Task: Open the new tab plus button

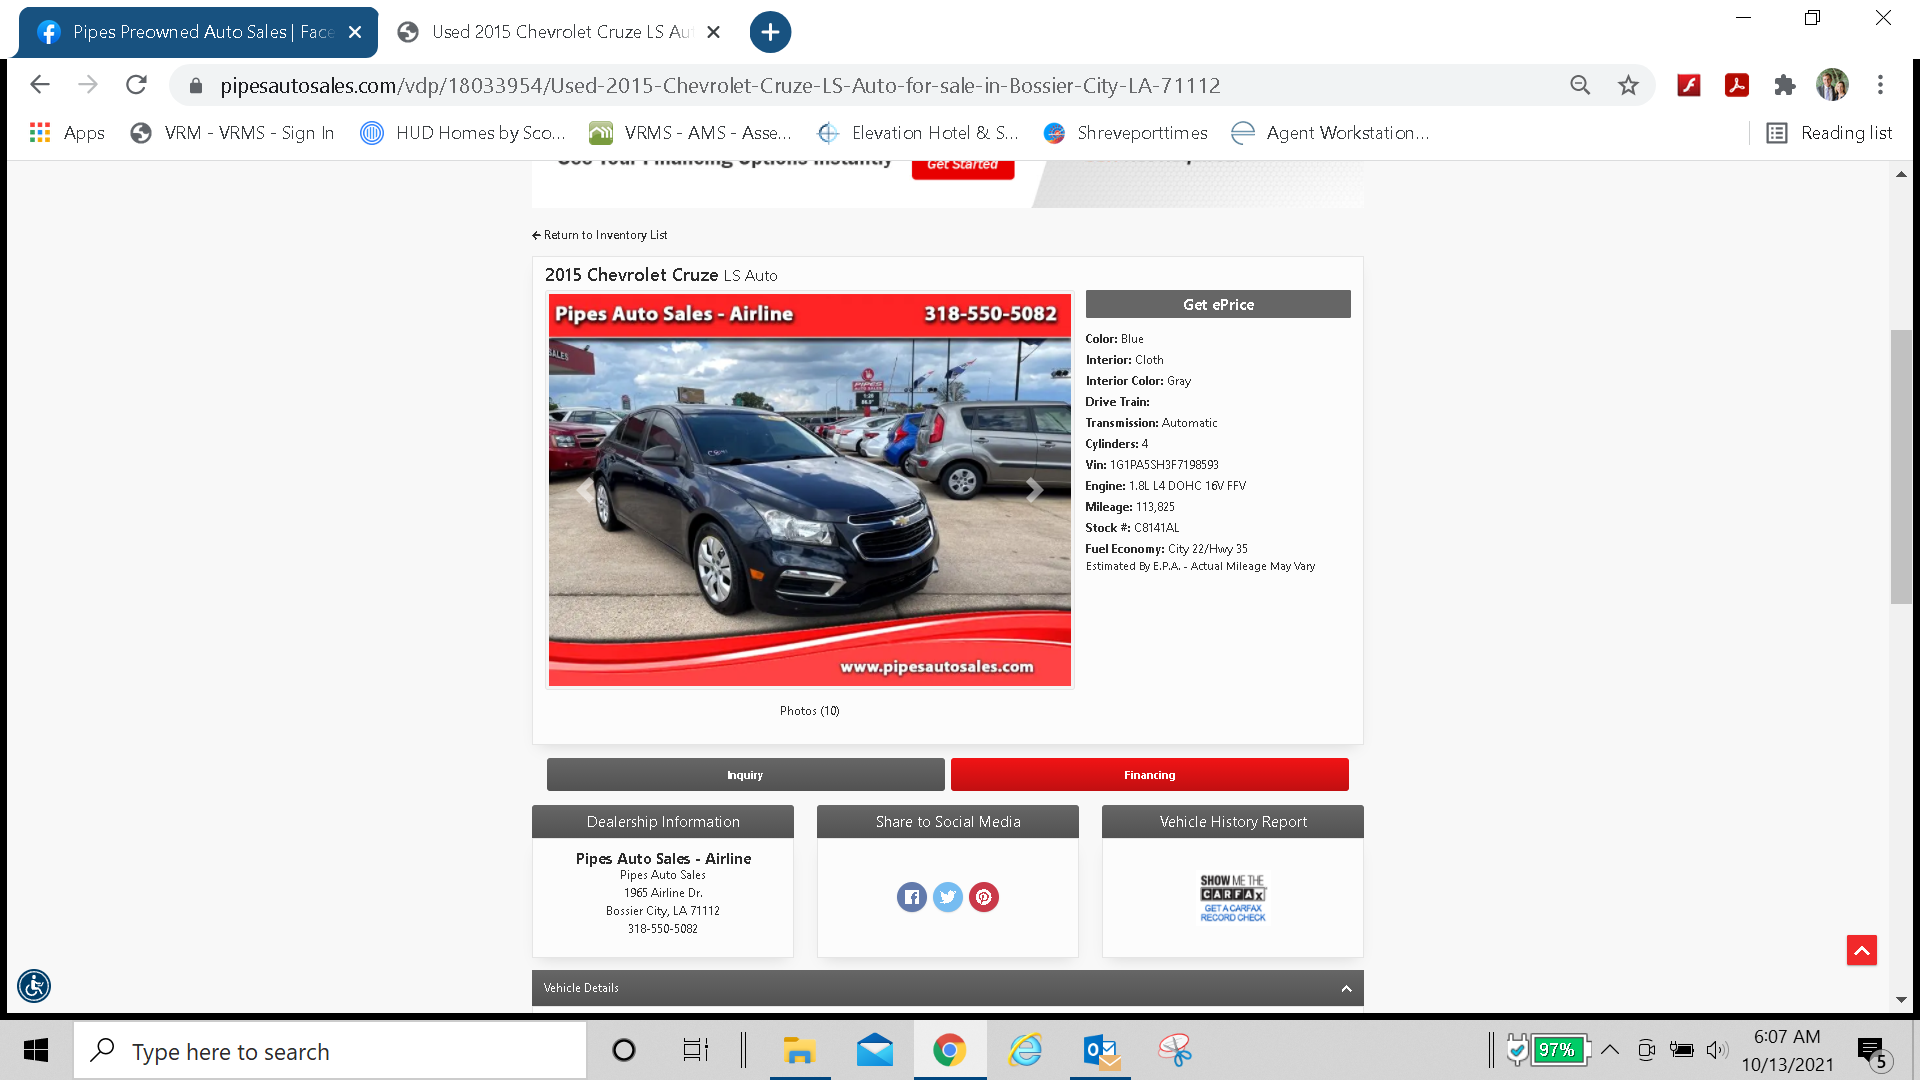Action: pyautogui.click(x=770, y=32)
